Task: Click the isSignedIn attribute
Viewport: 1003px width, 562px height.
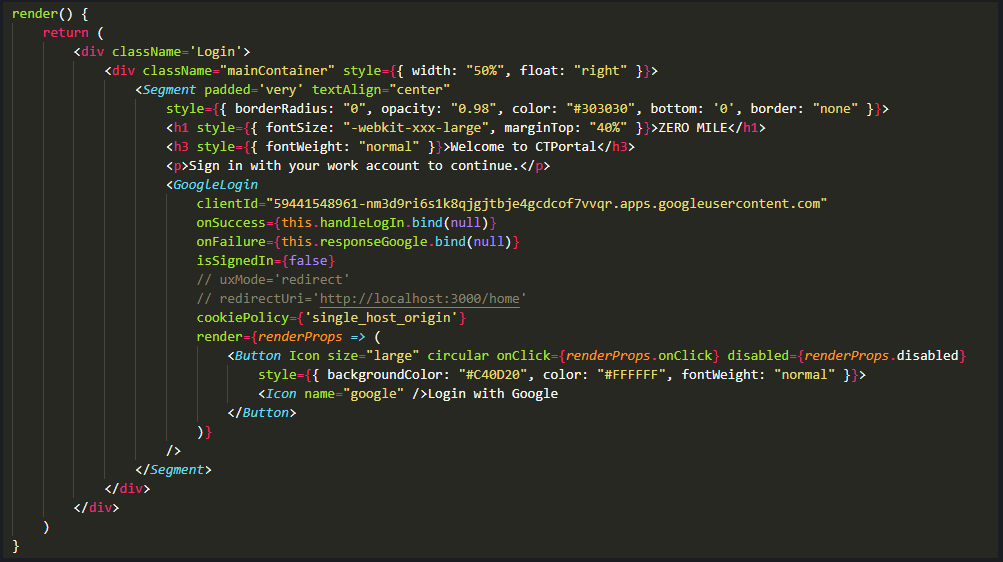Action: 235,260
